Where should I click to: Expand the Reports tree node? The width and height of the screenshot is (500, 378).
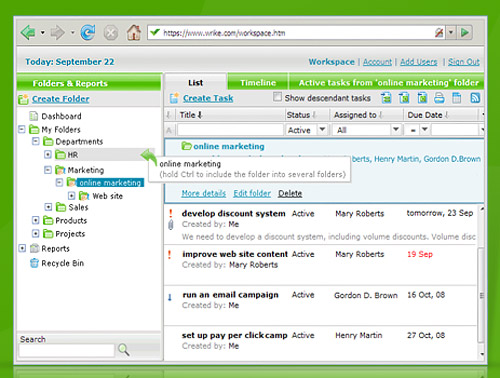22,248
